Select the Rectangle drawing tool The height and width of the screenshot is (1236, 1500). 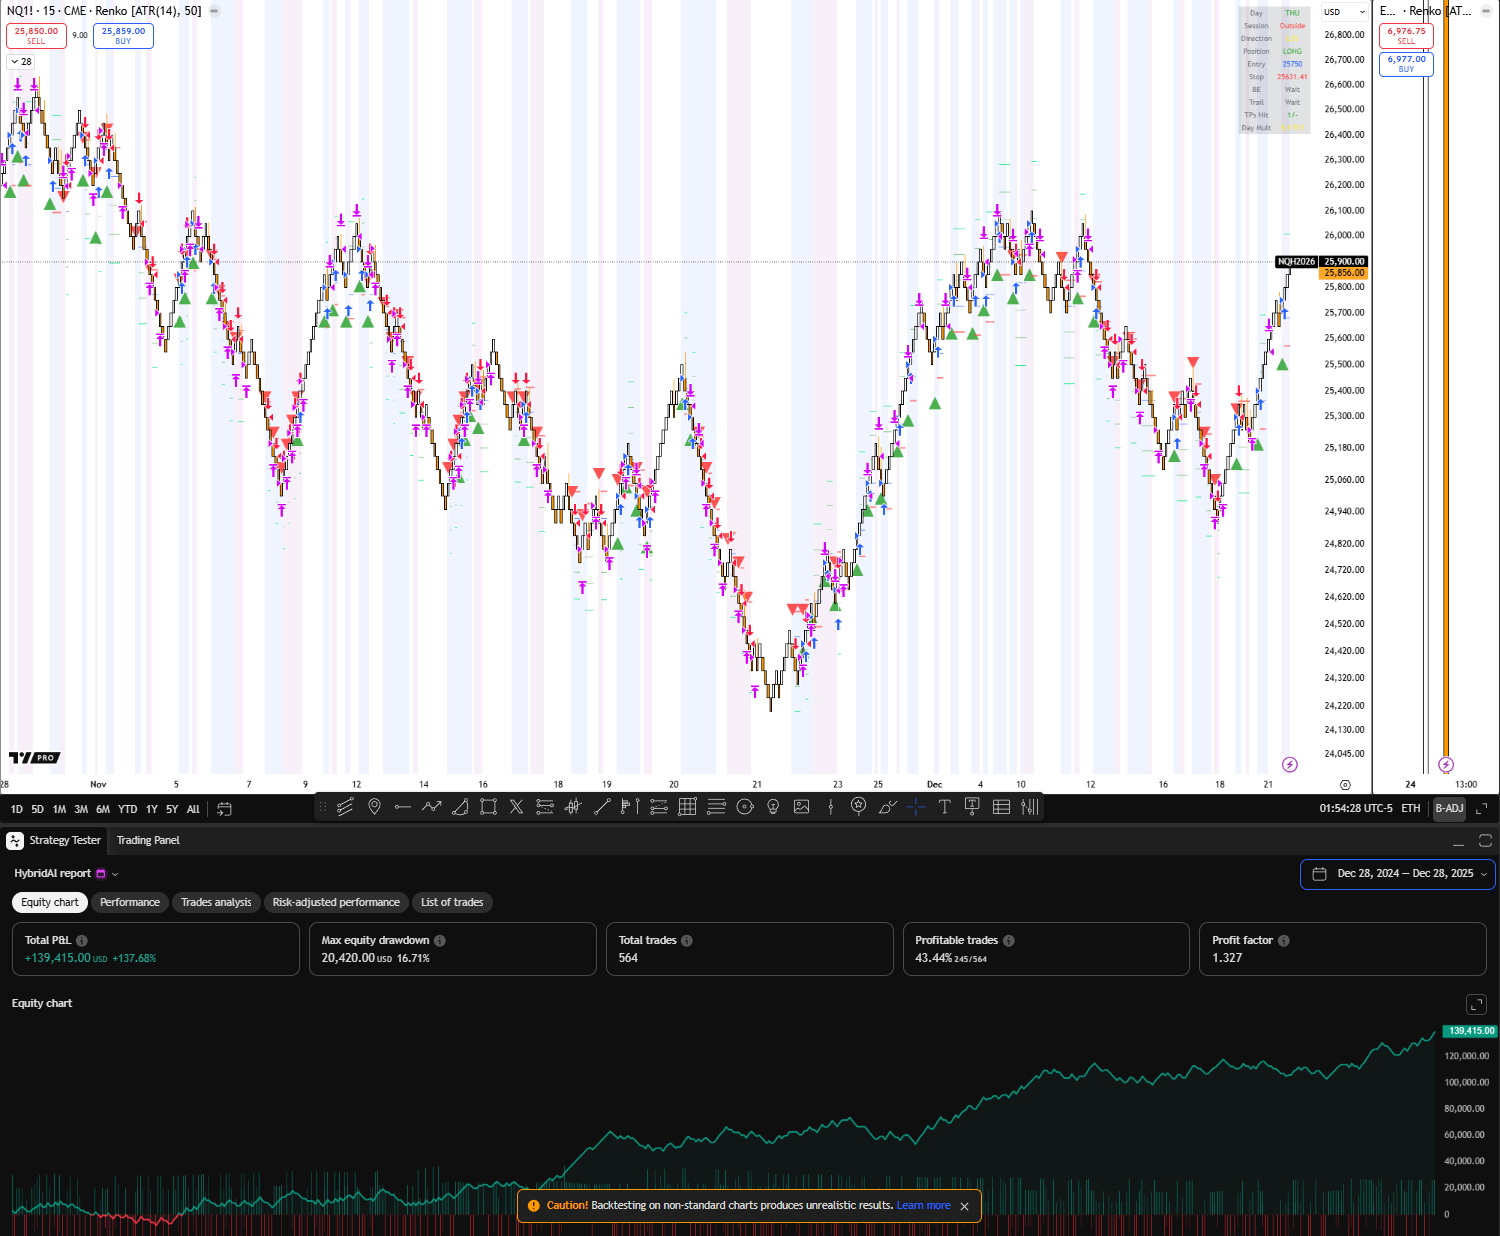488,807
